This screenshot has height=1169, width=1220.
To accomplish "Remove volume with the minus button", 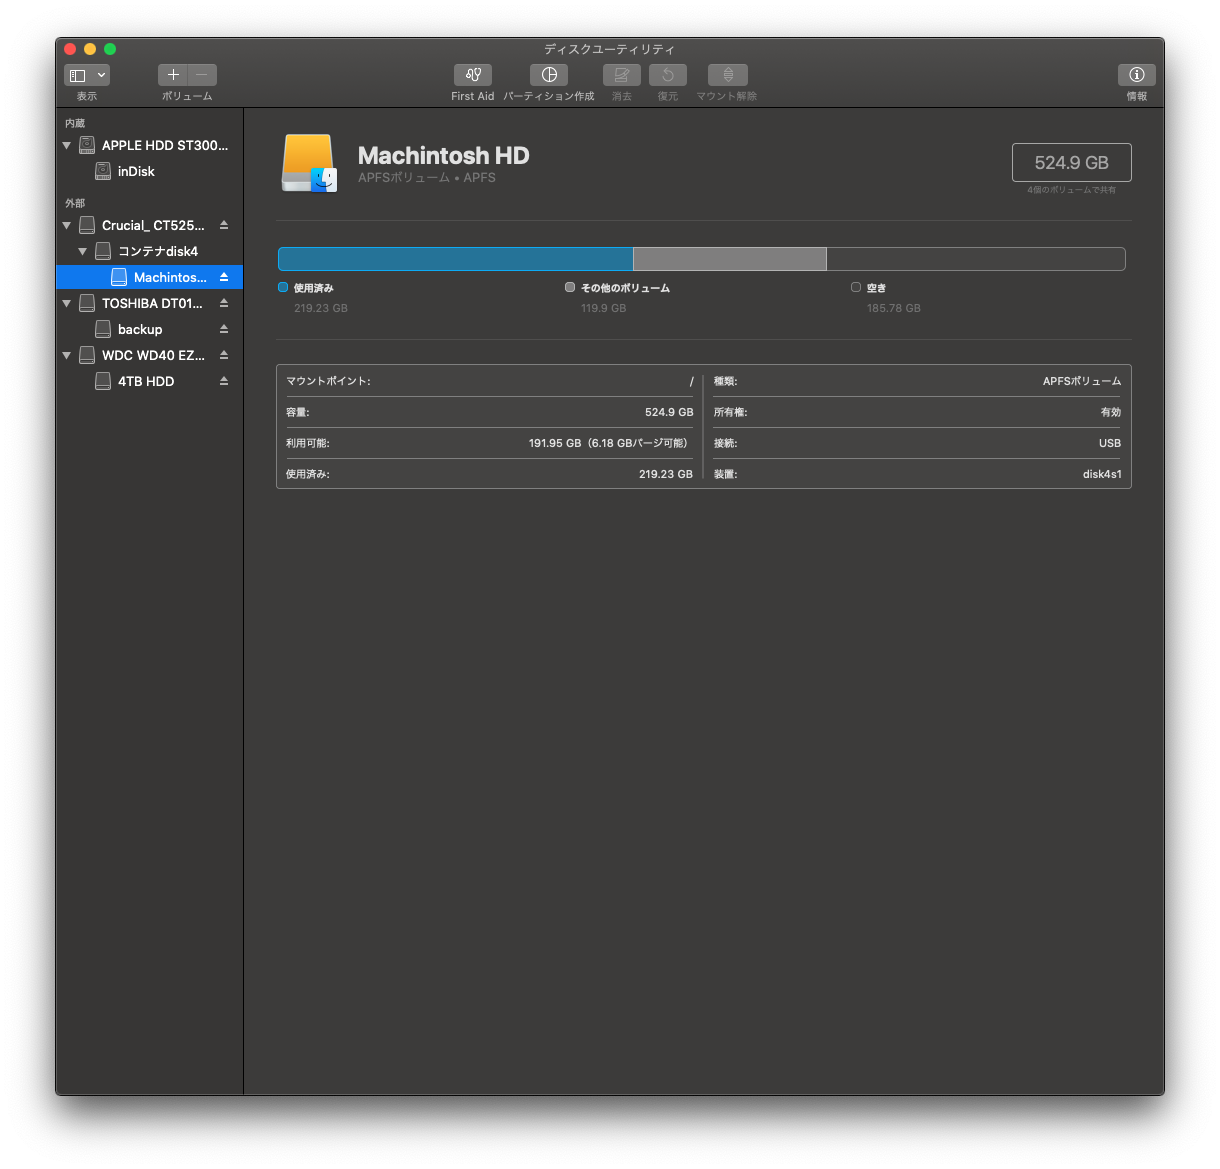I will (202, 75).
